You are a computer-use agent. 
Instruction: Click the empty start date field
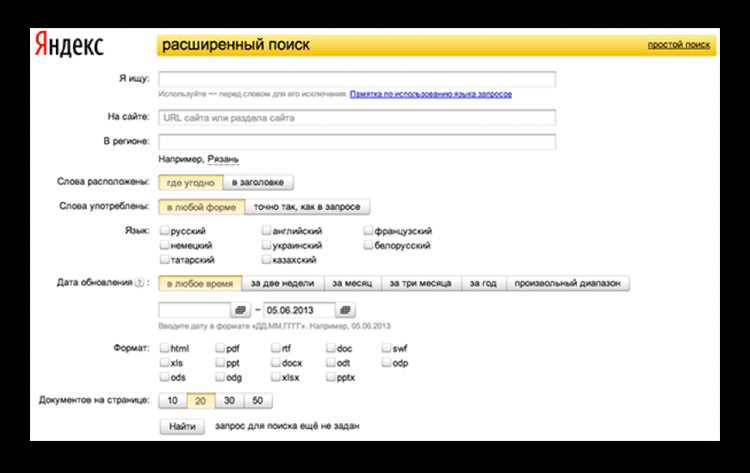coord(195,310)
